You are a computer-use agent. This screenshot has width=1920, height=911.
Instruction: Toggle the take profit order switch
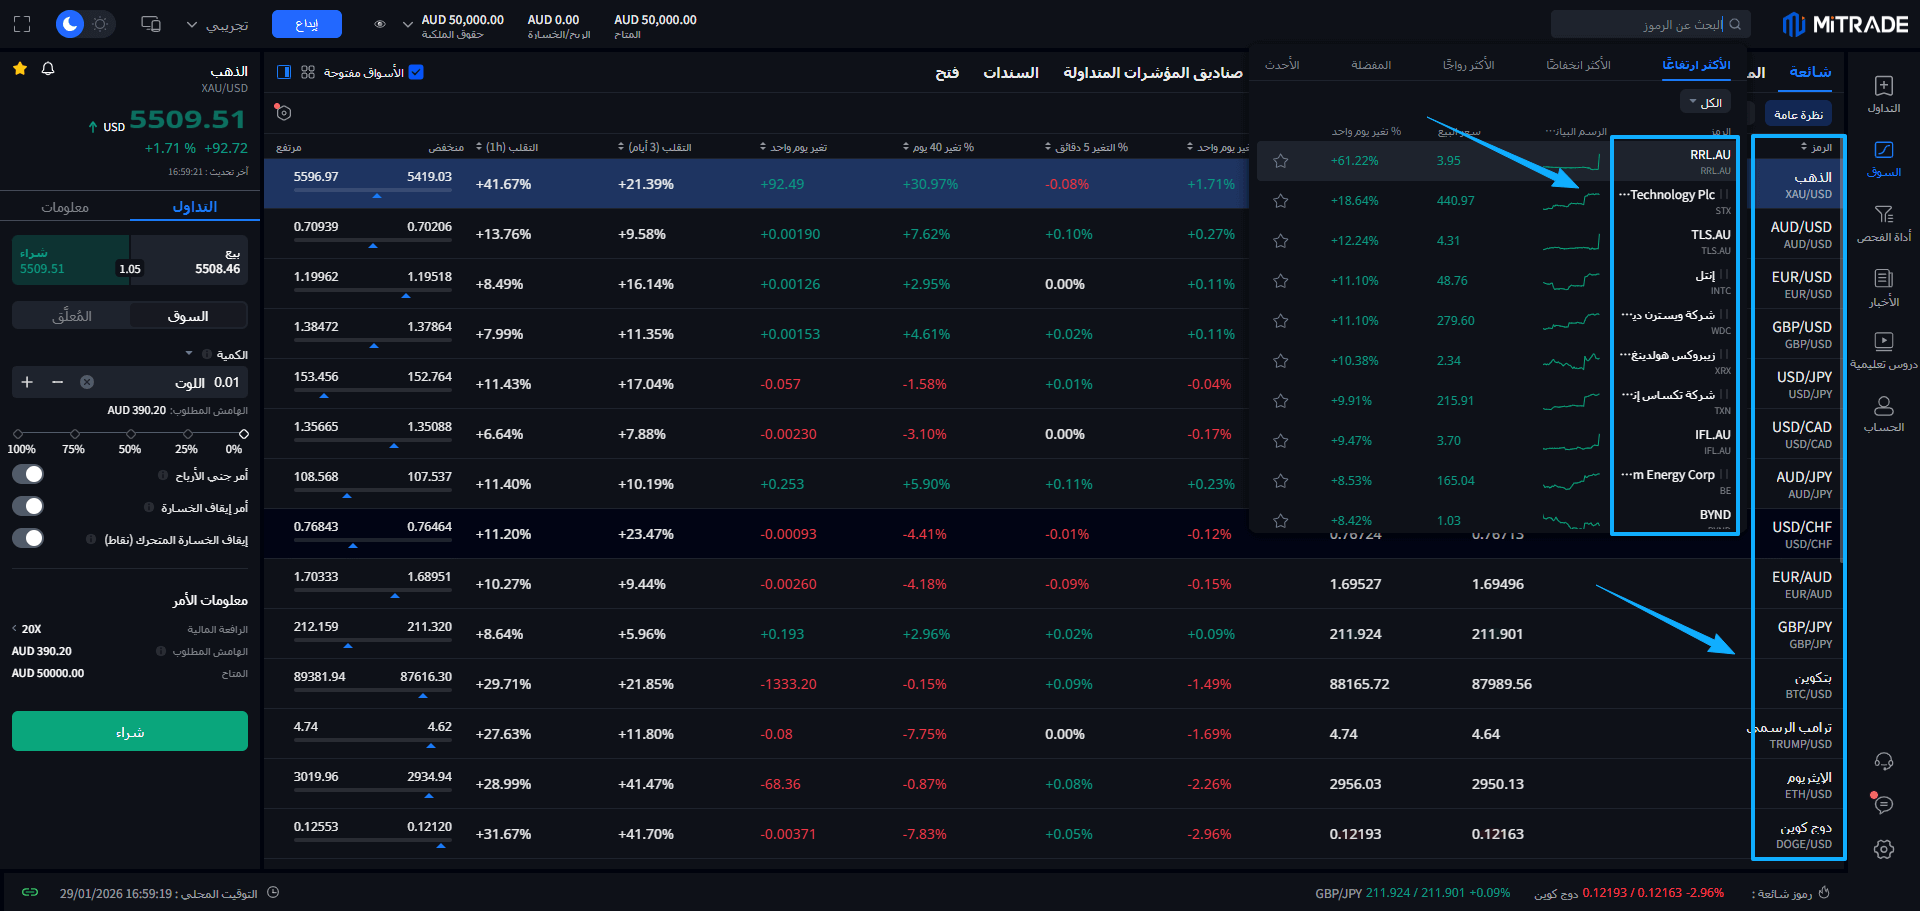[x=28, y=475]
